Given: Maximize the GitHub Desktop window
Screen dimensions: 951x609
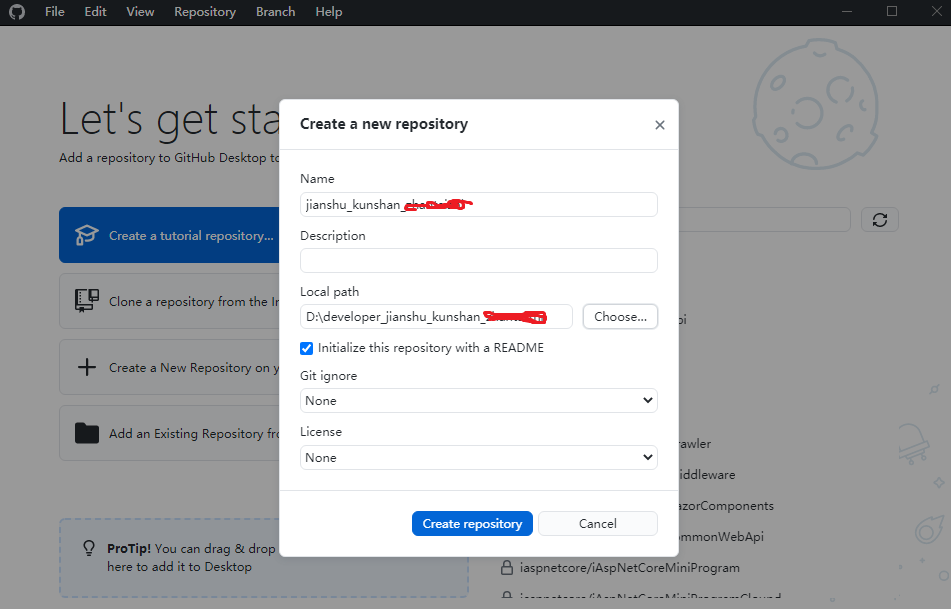Looking at the screenshot, I should [x=892, y=12].
